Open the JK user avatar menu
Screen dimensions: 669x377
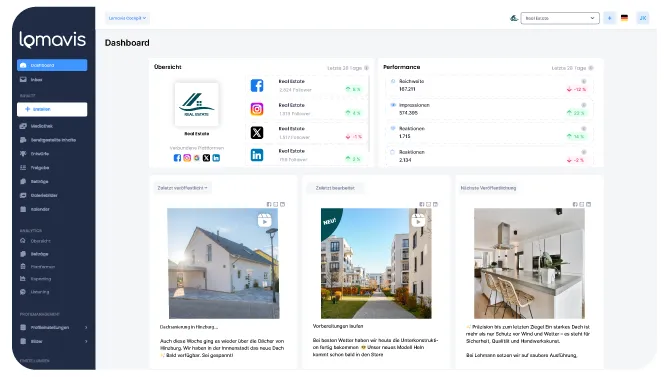[x=643, y=18]
